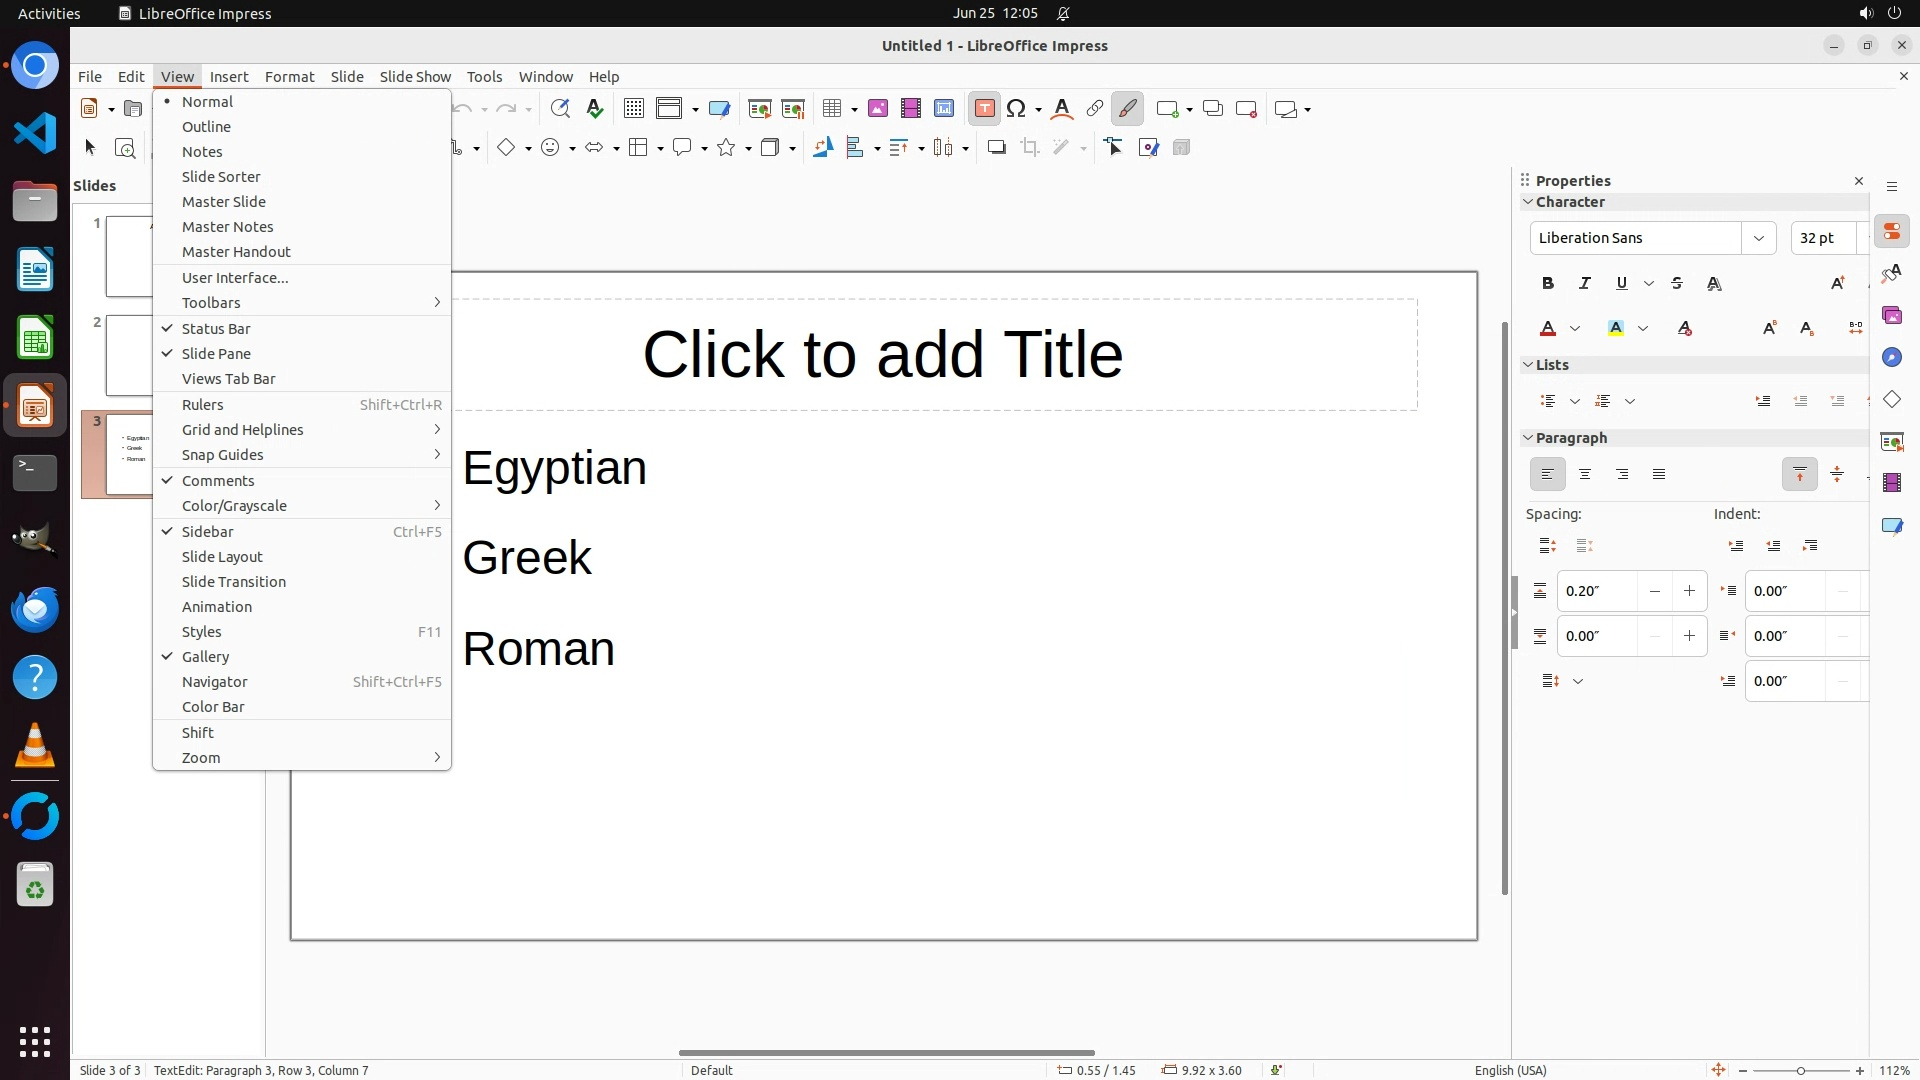The image size is (1920, 1080).
Task: Select the Insert Text Box tool
Action: 984,109
